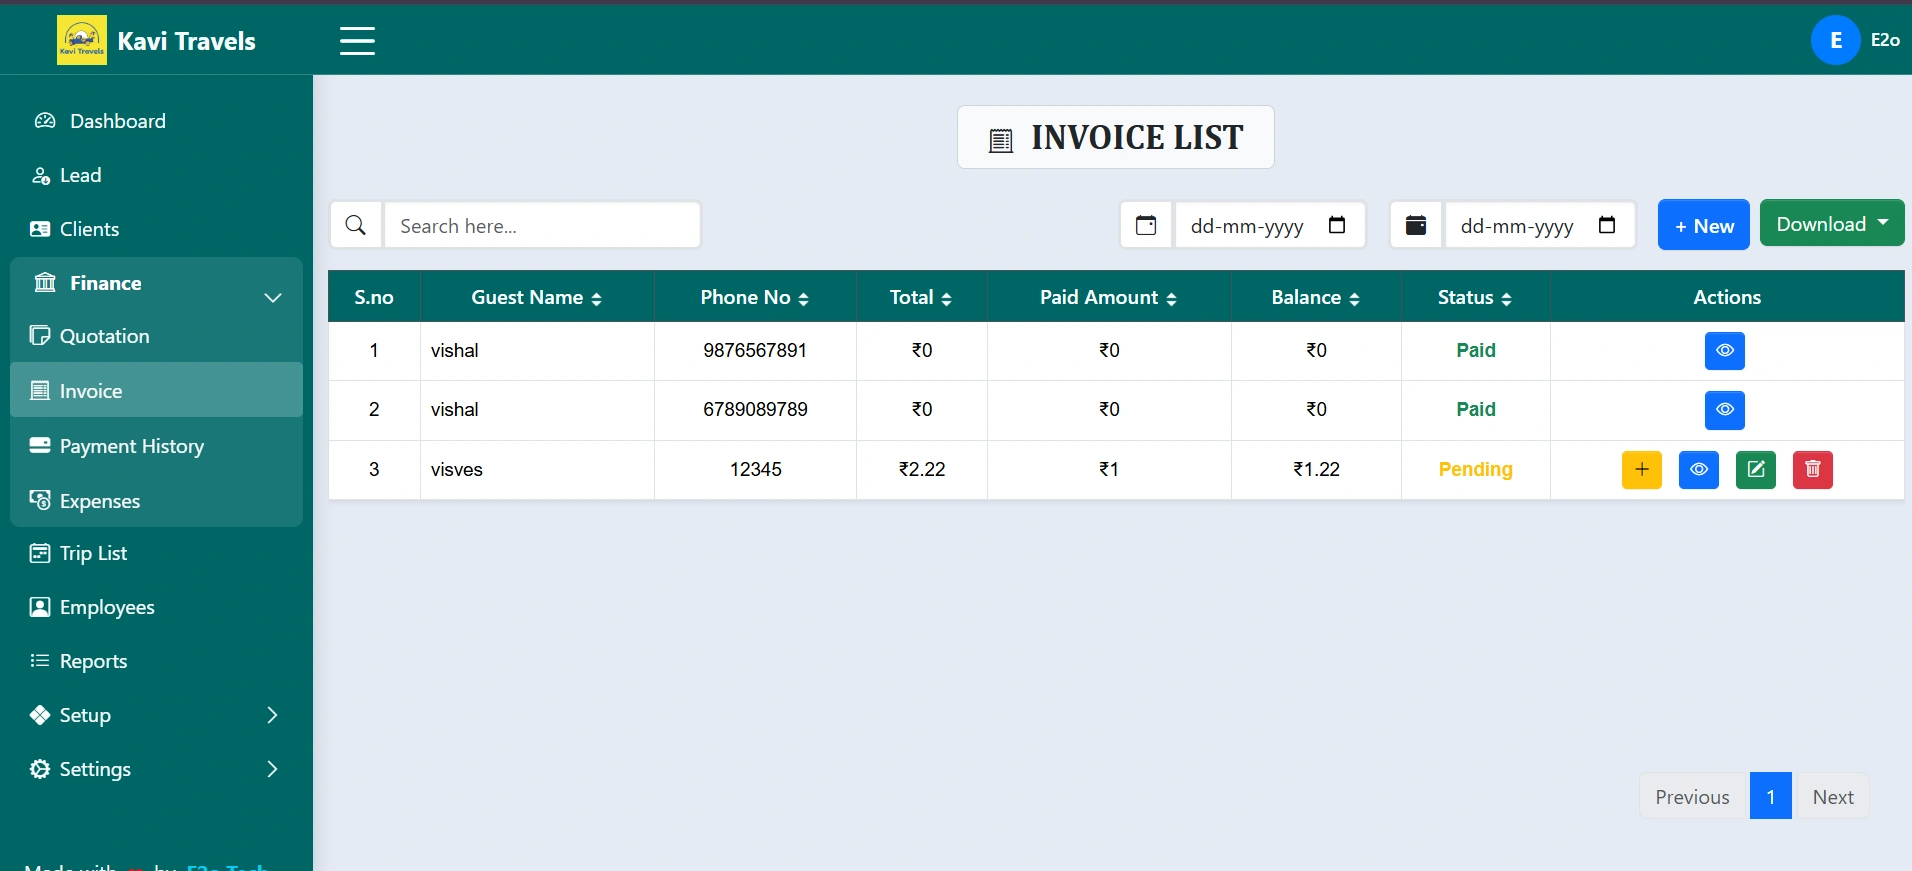Go to the Dashboard page
The image size is (1912, 871).
tap(117, 121)
